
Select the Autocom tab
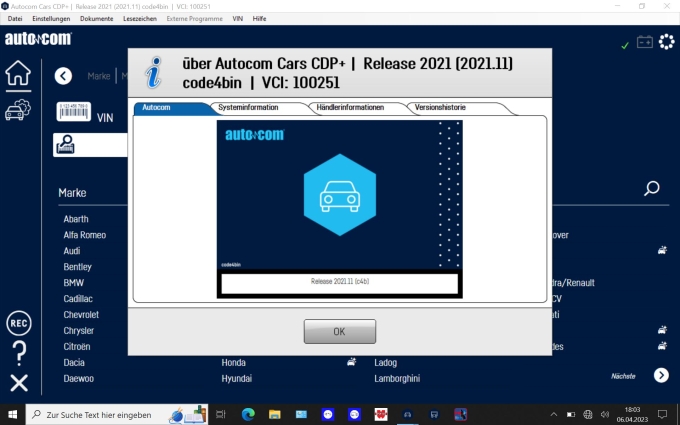tap(172, 108)
